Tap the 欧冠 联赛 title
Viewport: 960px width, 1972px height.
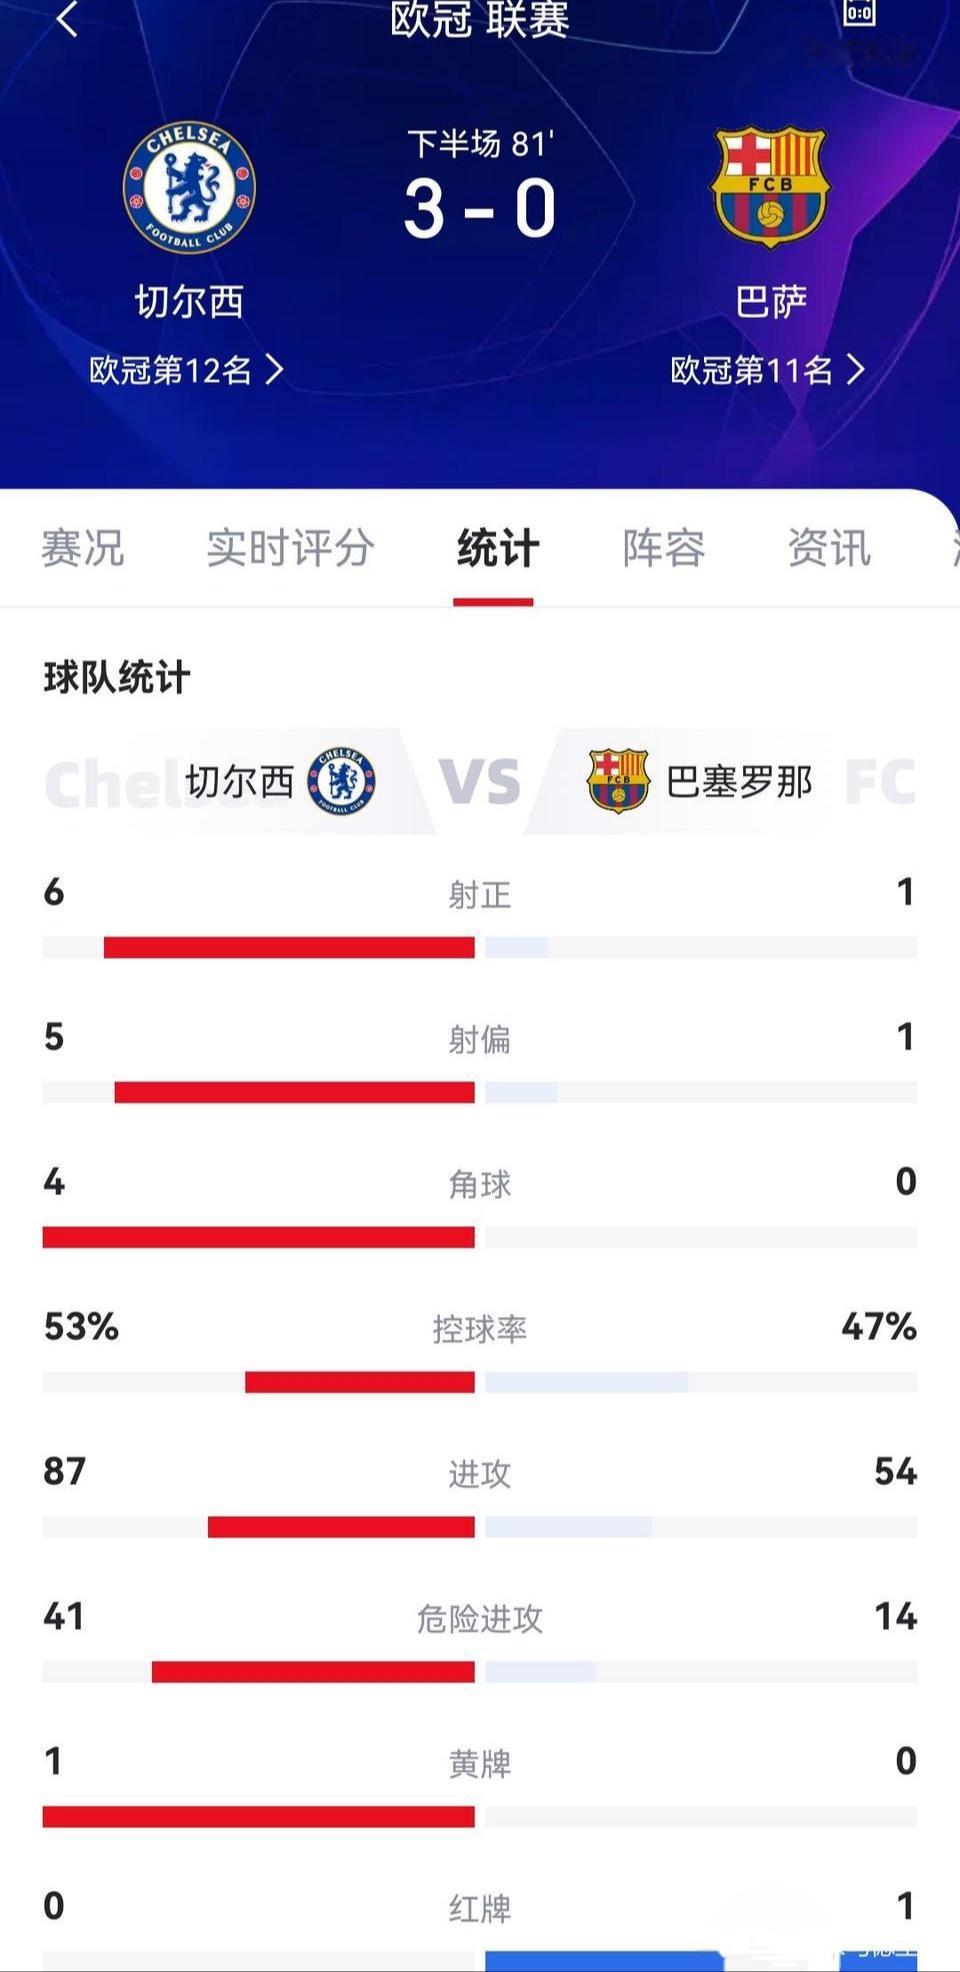point(479,20)
